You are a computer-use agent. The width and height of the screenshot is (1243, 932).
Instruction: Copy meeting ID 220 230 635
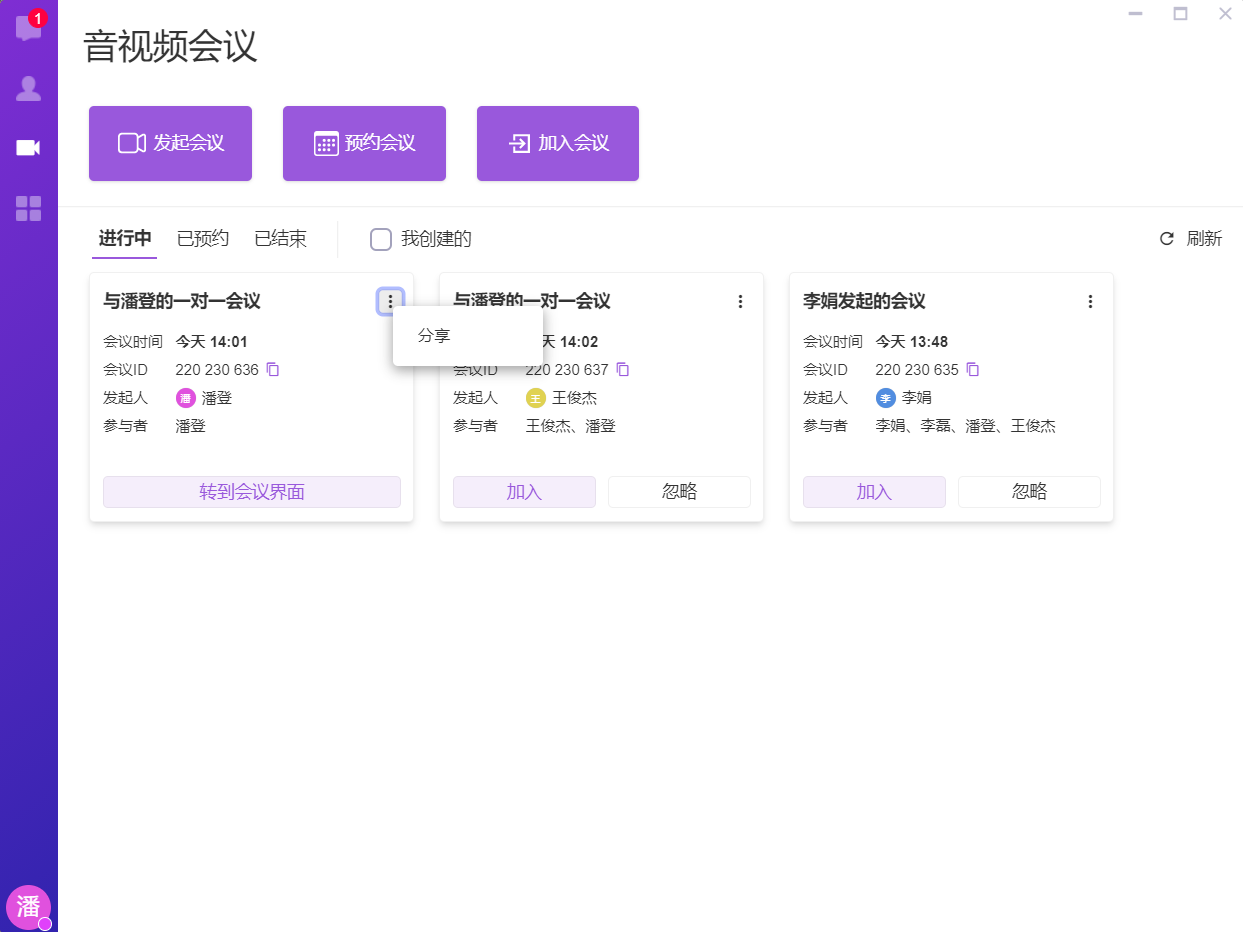(973, 370)
